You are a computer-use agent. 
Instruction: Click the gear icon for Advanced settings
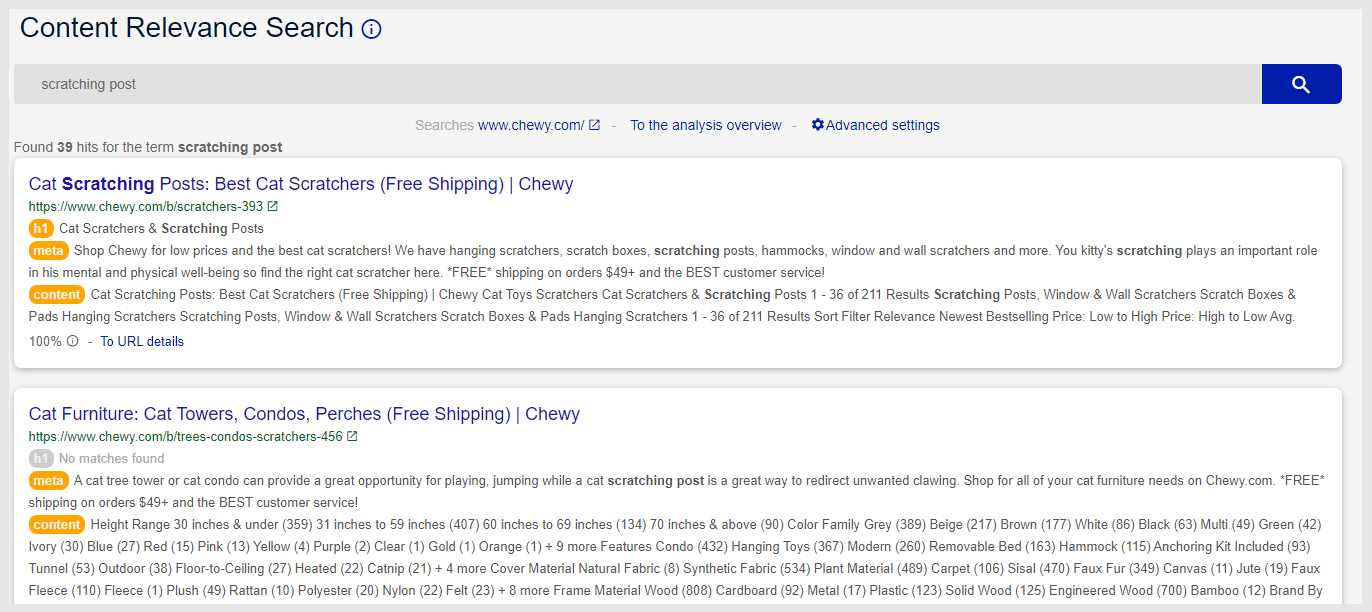coord(818,125)
